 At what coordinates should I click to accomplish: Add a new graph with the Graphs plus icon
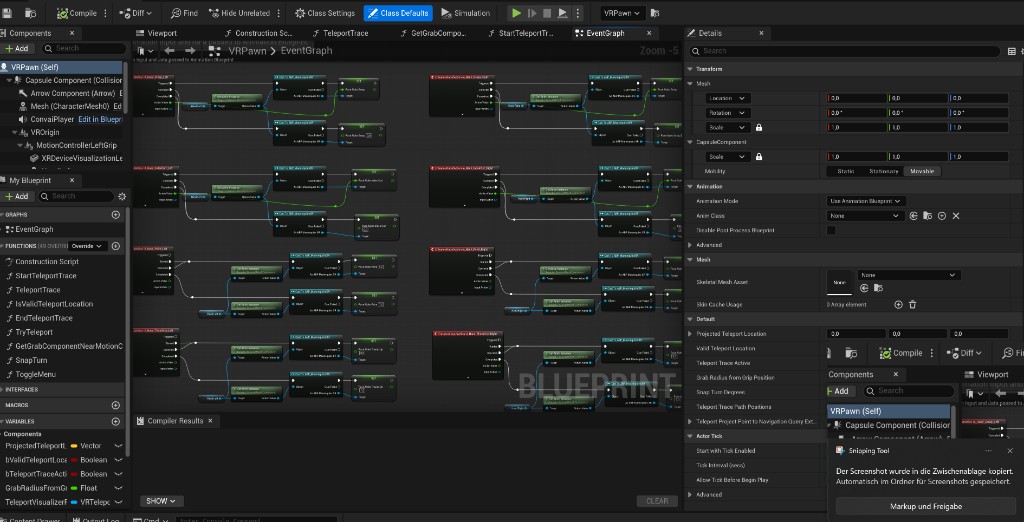click(116, 214)
